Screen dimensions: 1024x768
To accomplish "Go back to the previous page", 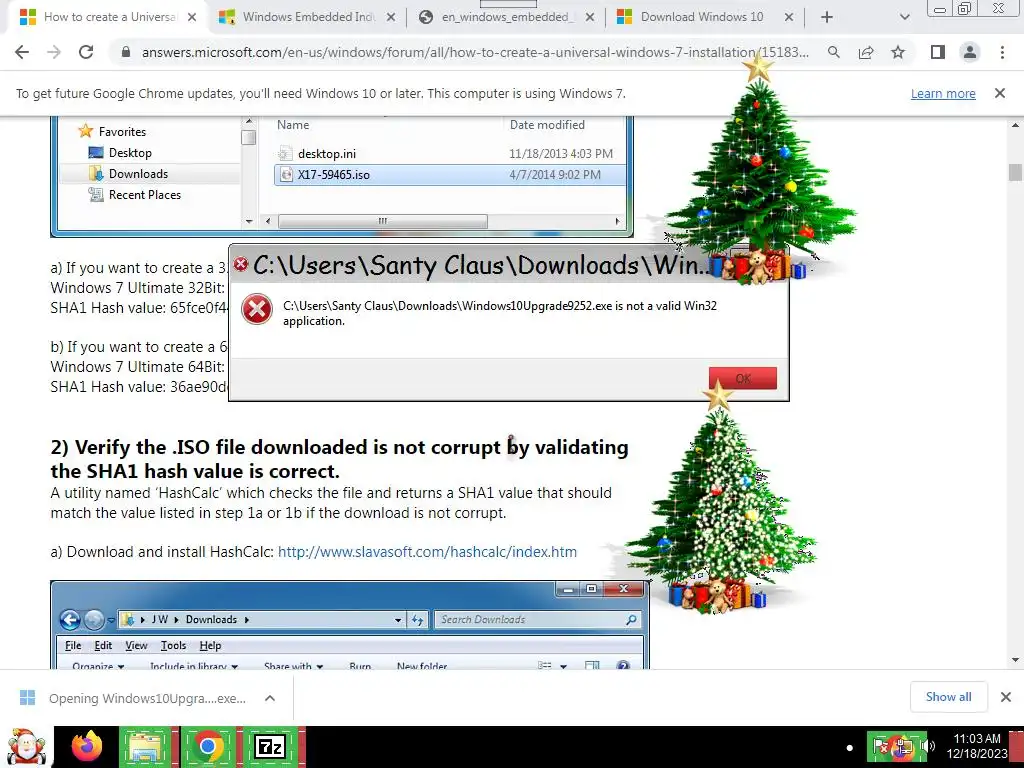I will coord(22,52).
